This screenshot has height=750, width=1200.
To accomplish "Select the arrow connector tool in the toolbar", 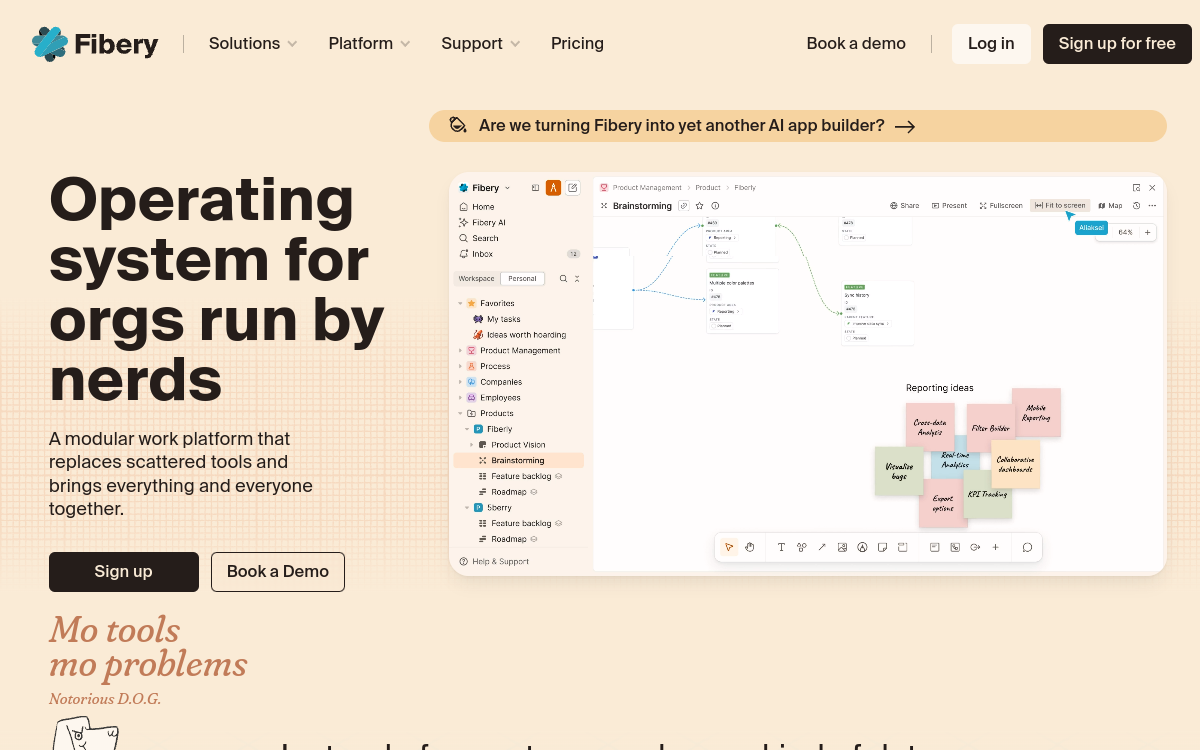I will pyautogui.click(x=822, y=547).
